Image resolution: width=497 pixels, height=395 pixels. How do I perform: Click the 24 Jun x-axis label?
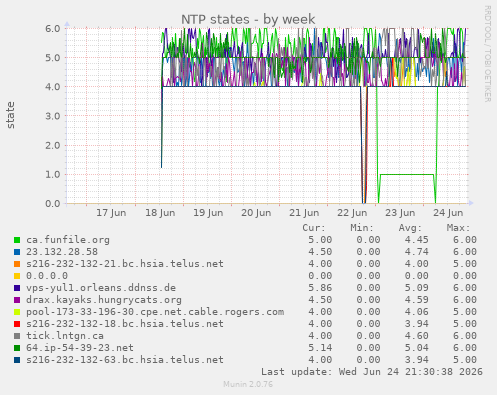pos(448,213)
